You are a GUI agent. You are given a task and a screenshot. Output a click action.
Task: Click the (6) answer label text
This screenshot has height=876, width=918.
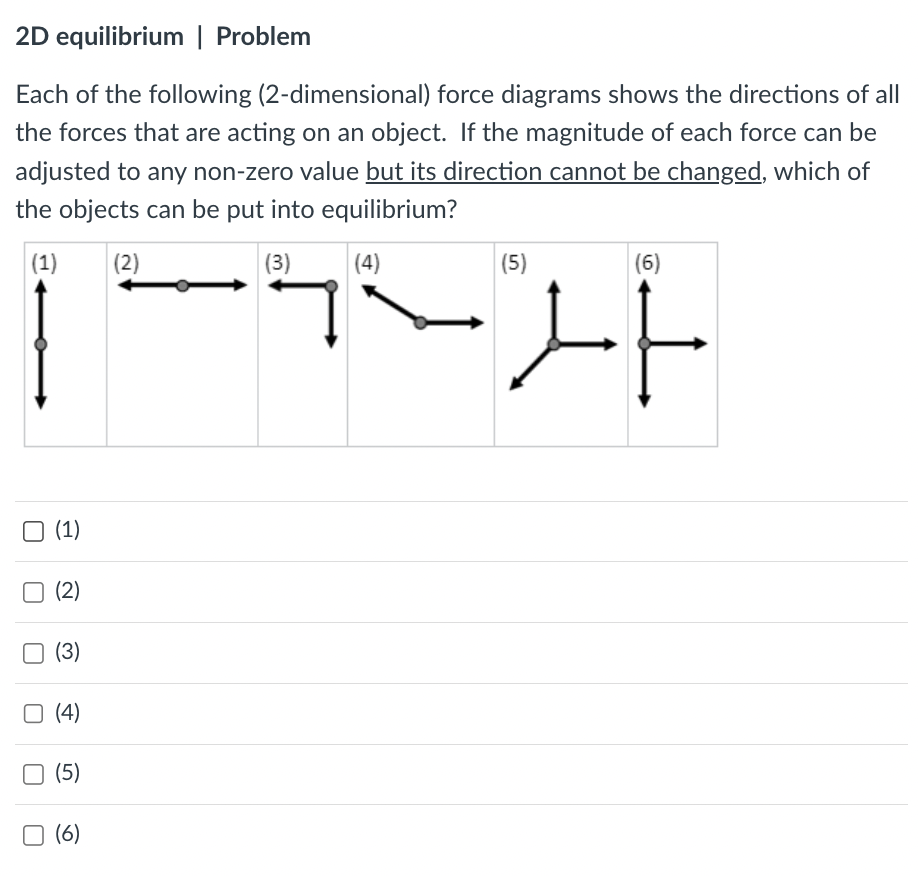(67, 833)
